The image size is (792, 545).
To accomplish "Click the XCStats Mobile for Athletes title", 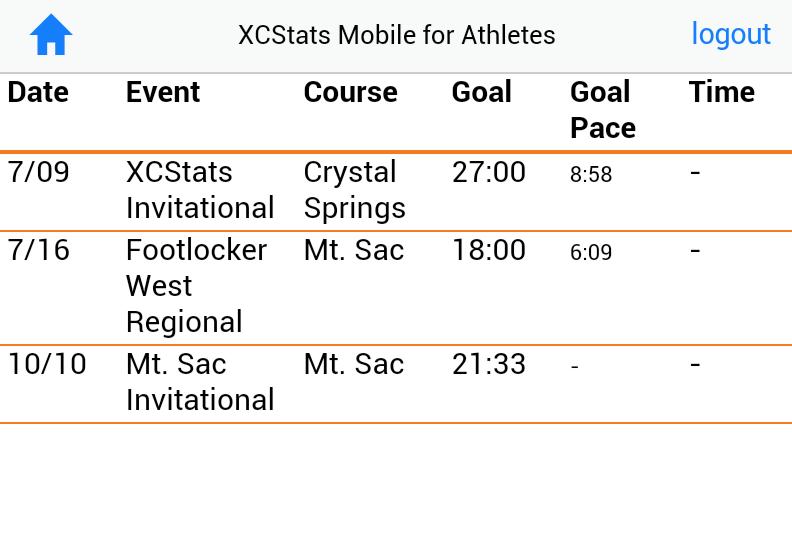I will click(396, 35).
